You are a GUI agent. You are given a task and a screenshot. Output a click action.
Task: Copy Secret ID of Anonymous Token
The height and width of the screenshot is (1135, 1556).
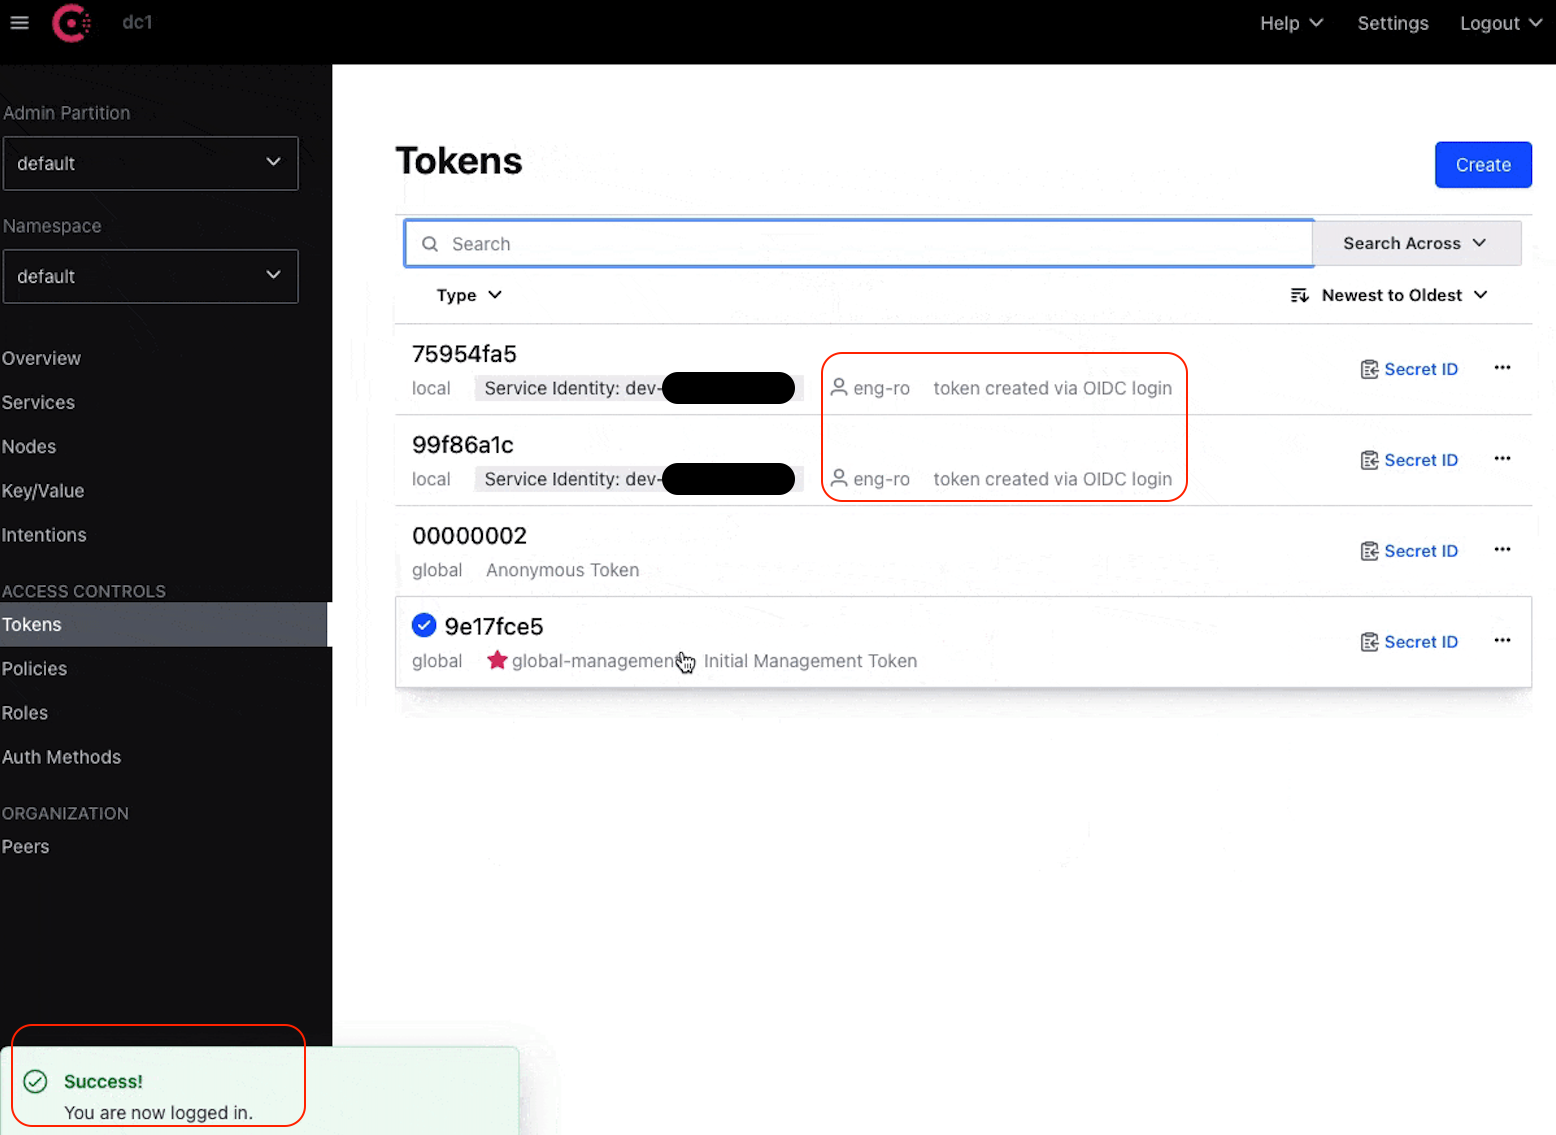tap(1409, 551)
